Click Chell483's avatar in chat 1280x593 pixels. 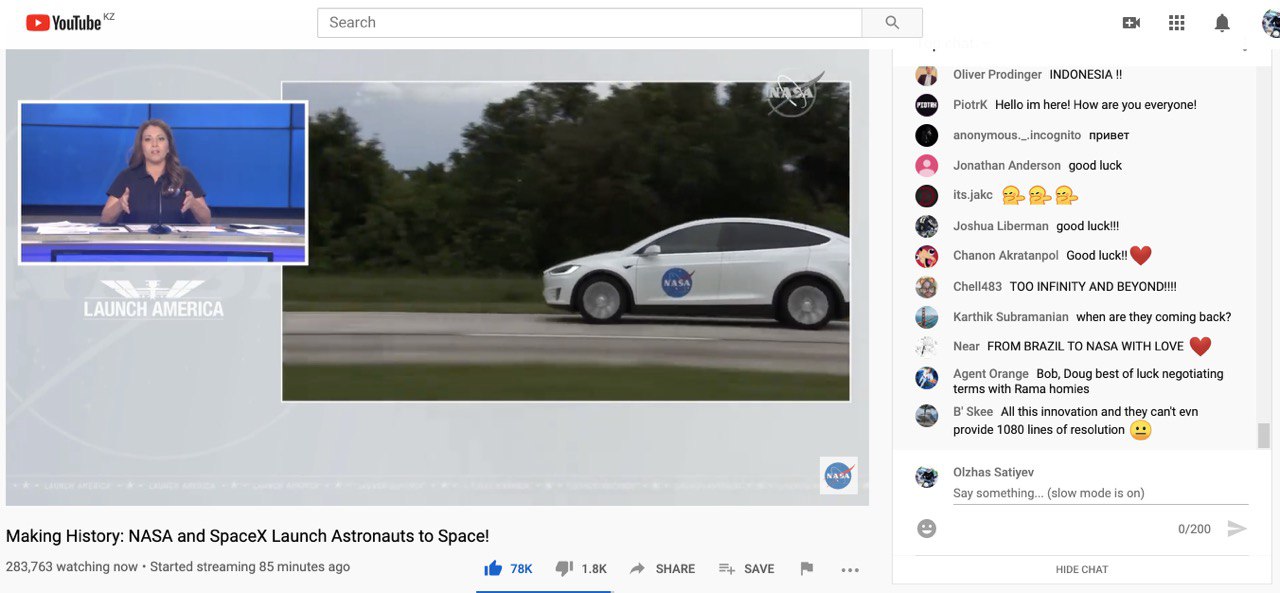click(927, 287)
